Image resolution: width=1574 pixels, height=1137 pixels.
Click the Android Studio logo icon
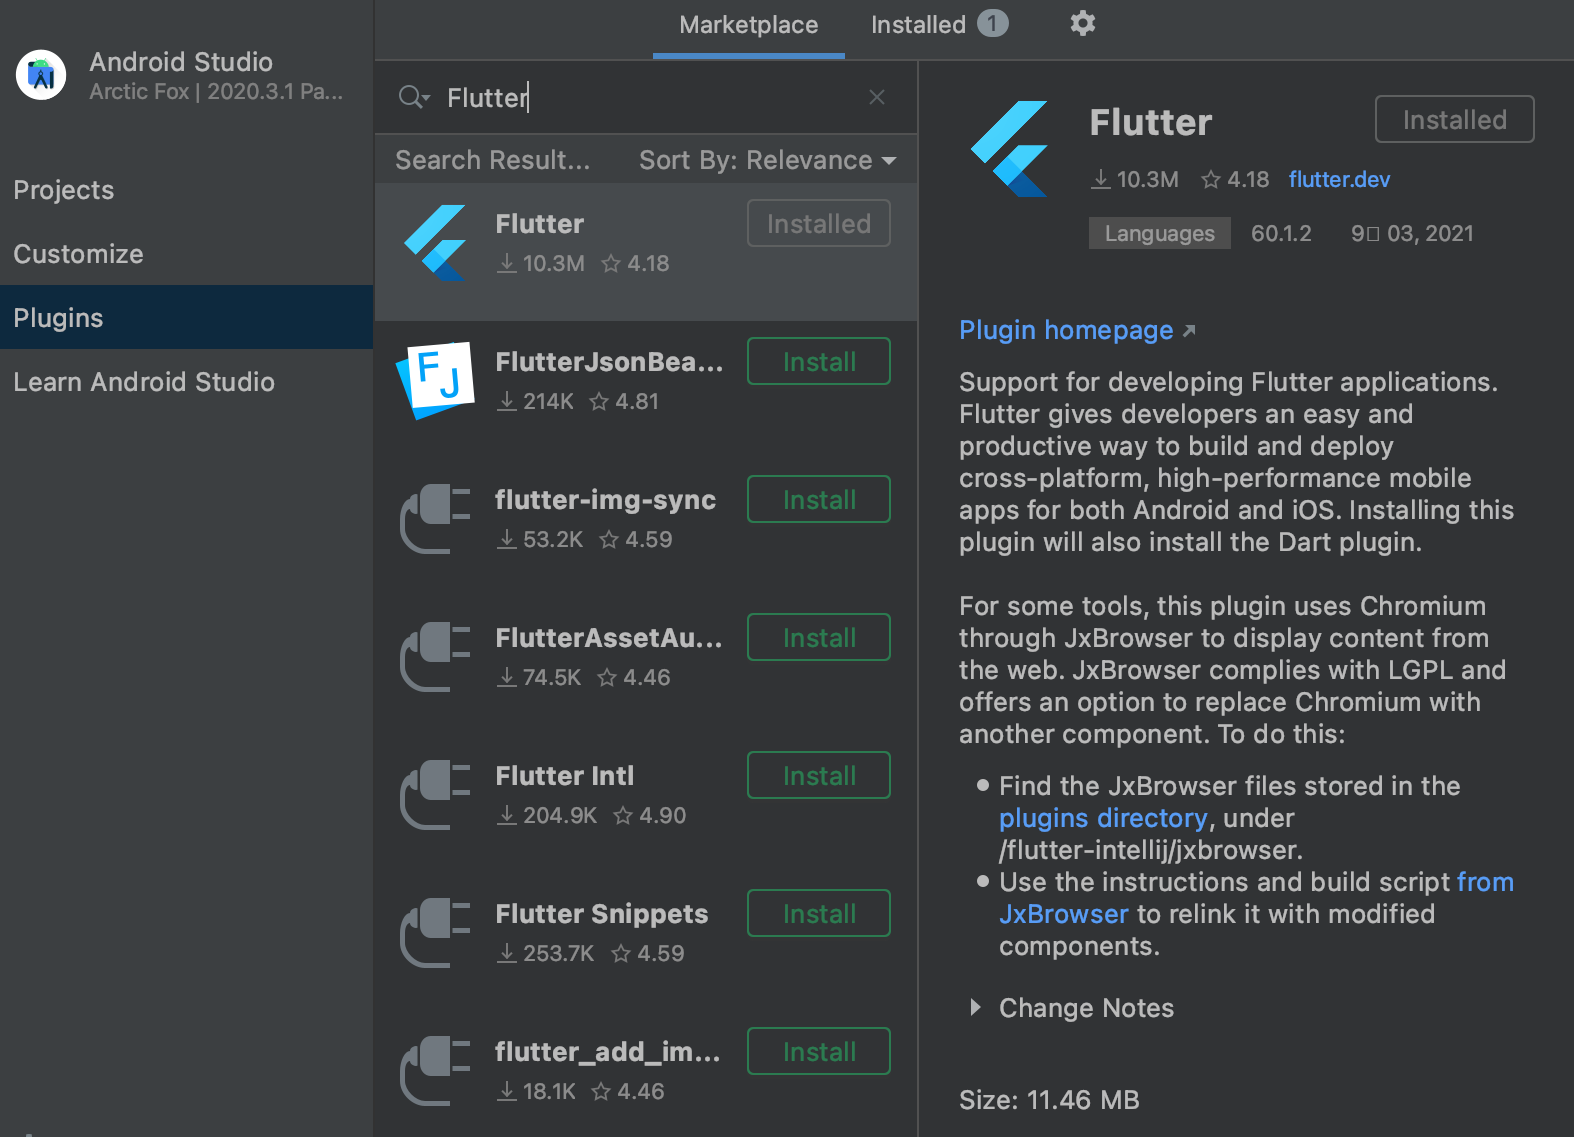[41, 75]
